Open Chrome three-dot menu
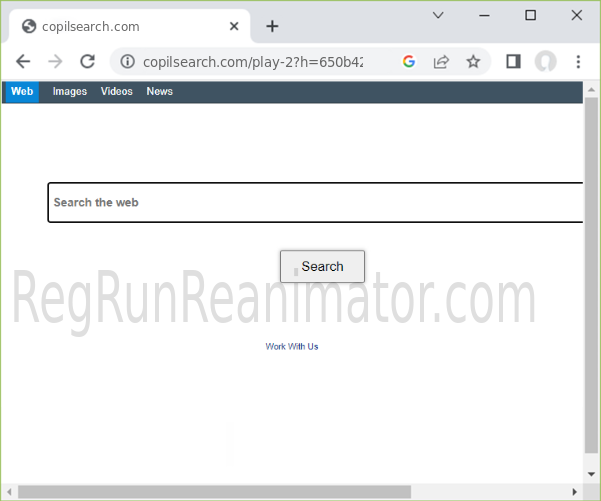This screenshot has height=501, width=601. [578, 61]
